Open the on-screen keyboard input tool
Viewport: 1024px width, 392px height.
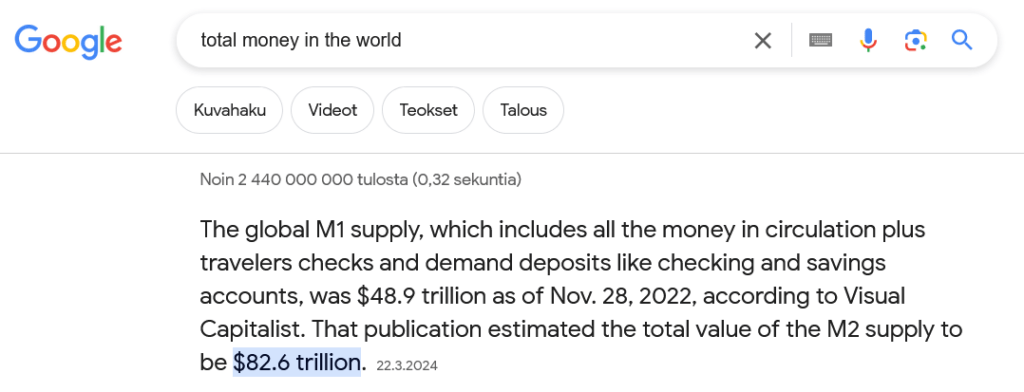820,41
